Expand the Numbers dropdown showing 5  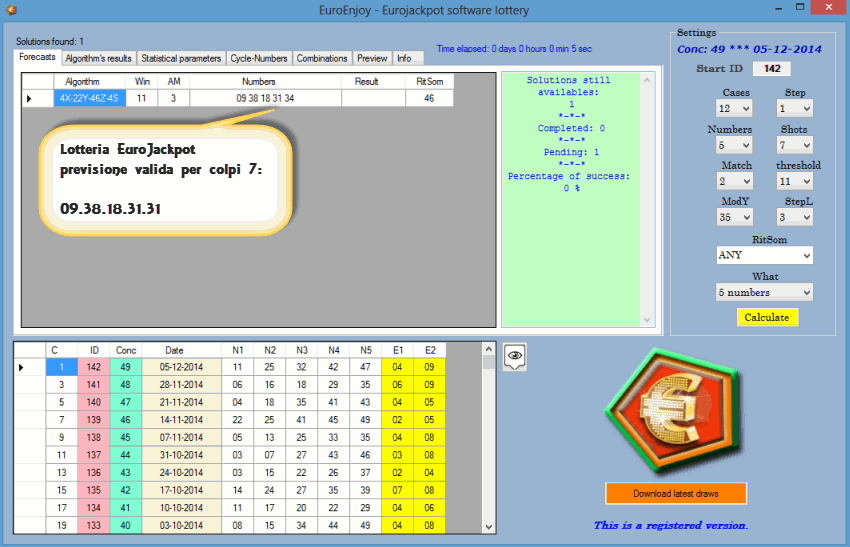tap(734, 145)
